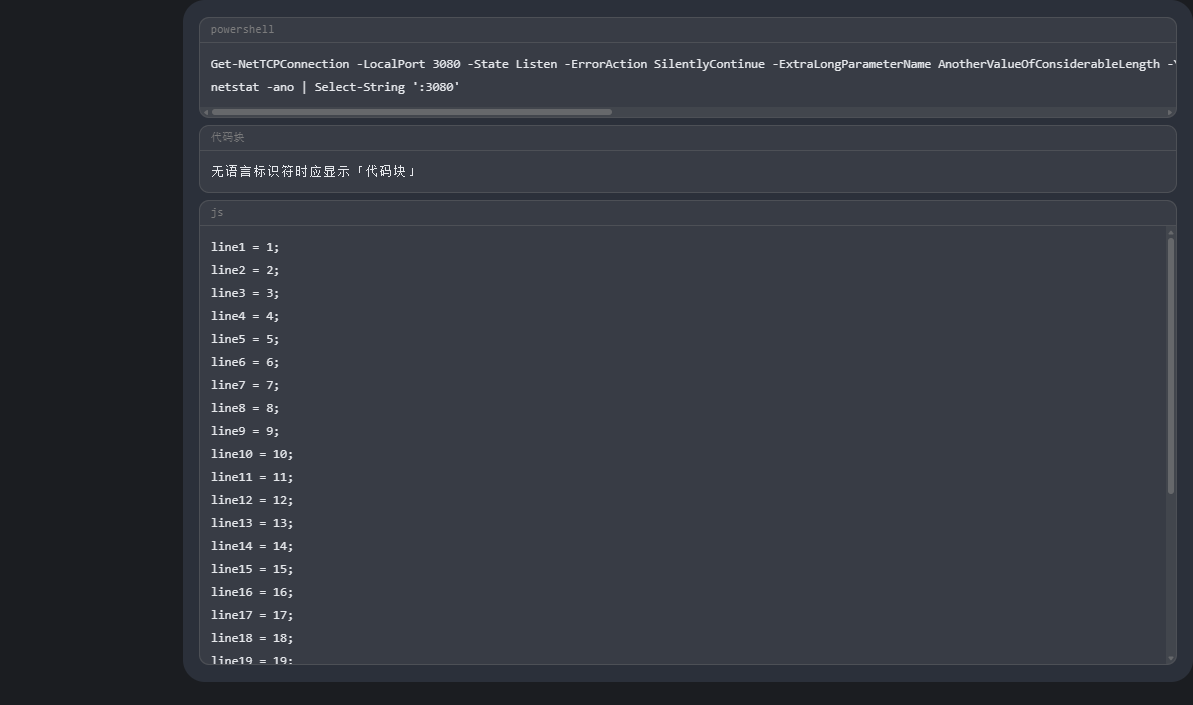Click the code line line4 = 4;

pyautogui.click(x=245, y=316)
